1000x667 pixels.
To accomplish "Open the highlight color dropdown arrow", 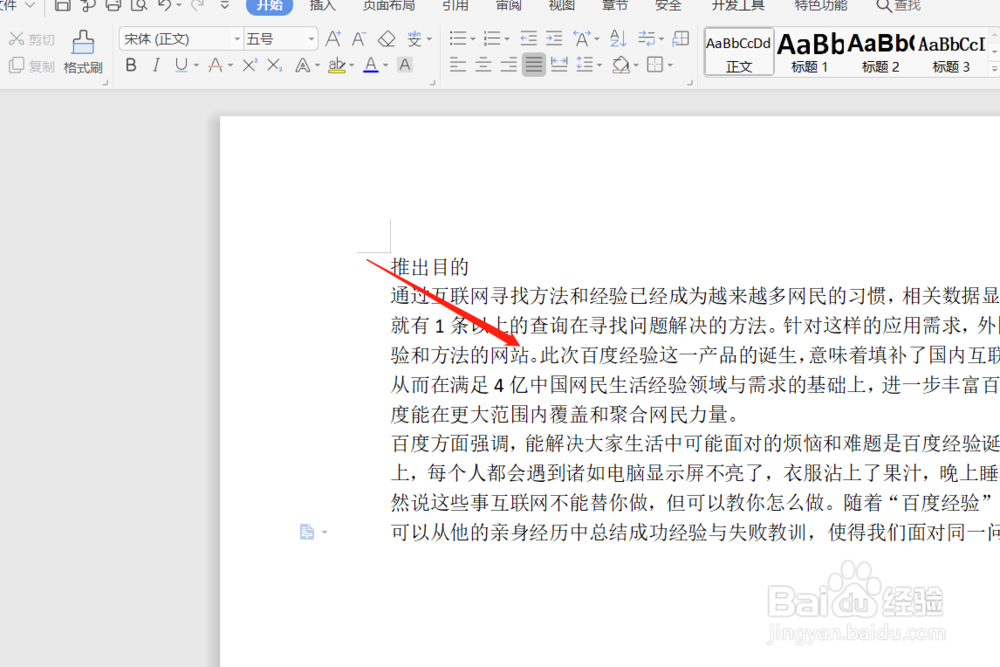I will 351,66.
